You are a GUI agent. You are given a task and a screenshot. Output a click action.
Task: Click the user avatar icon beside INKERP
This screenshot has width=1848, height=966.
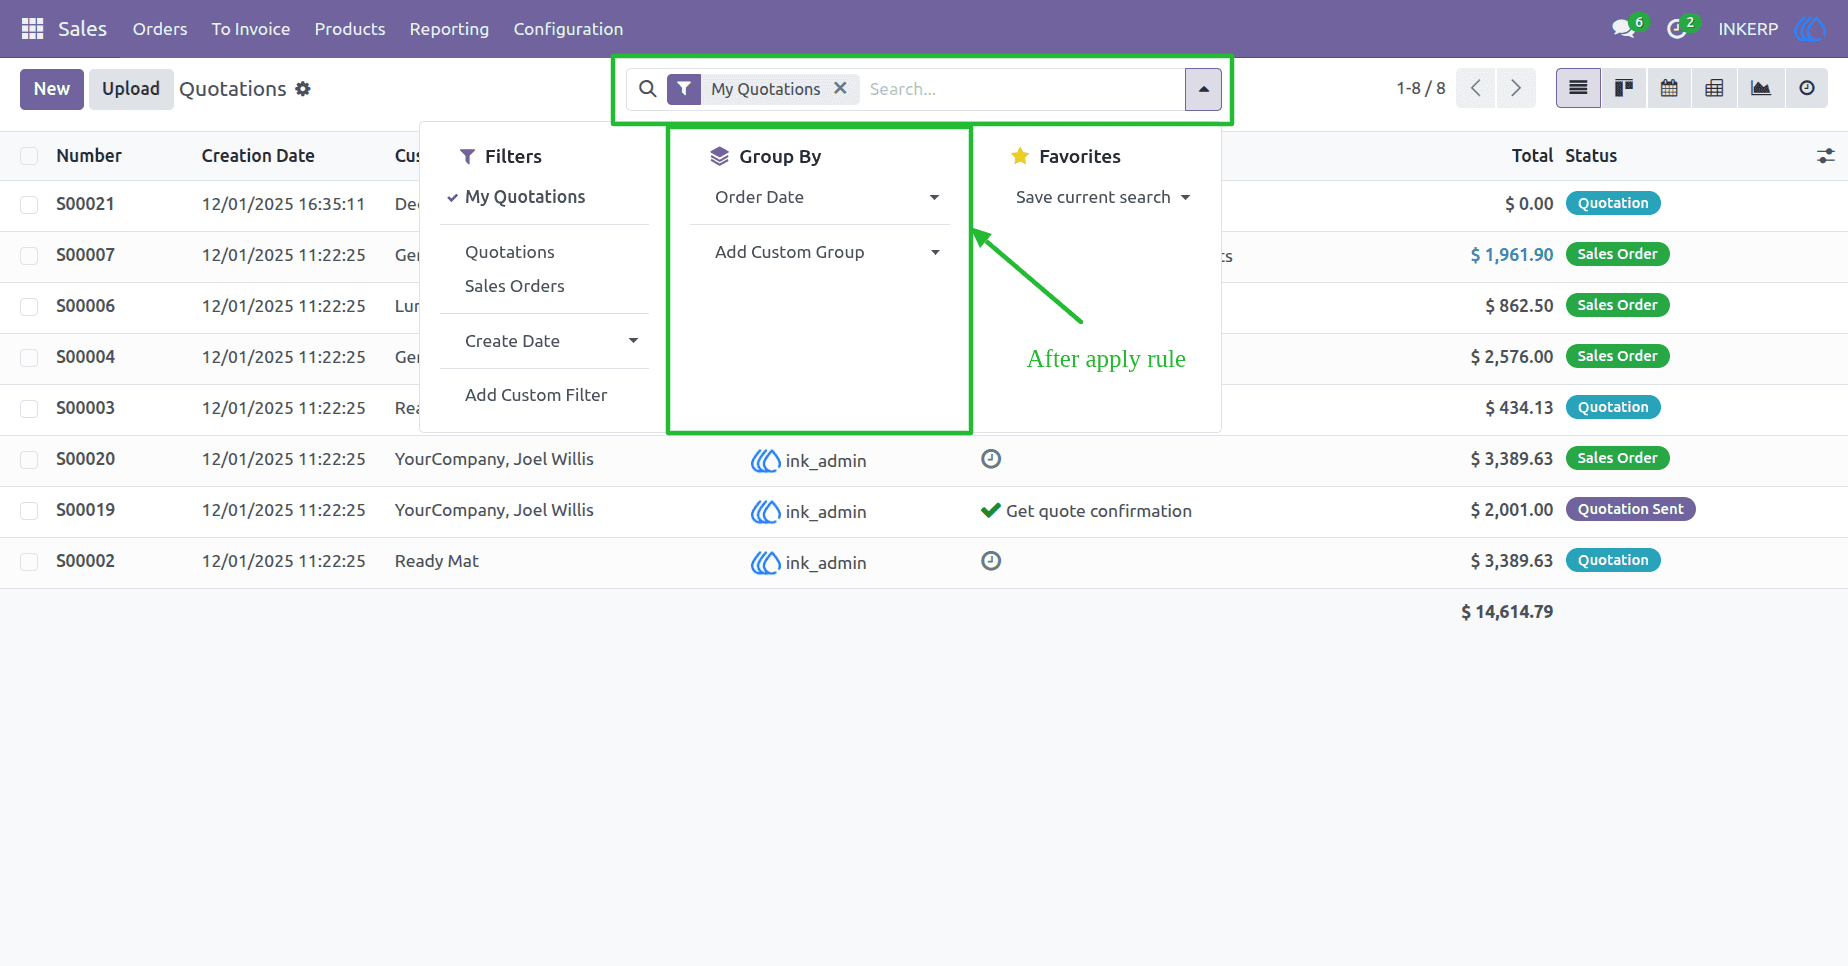pyautogui.click(x=1810, y=29)
